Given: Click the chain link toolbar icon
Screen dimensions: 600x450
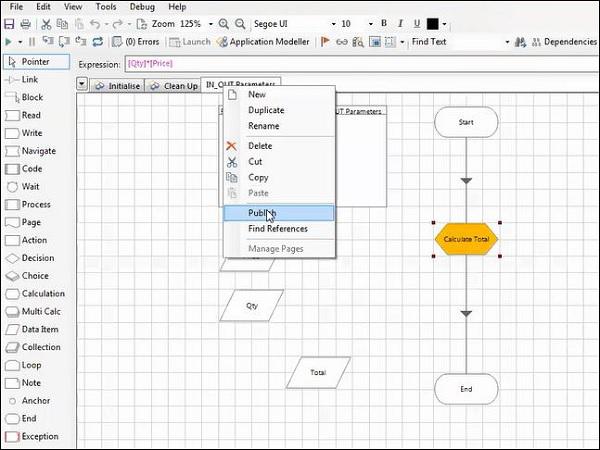Looking at the screenshot, I should [x=342, y=42].
